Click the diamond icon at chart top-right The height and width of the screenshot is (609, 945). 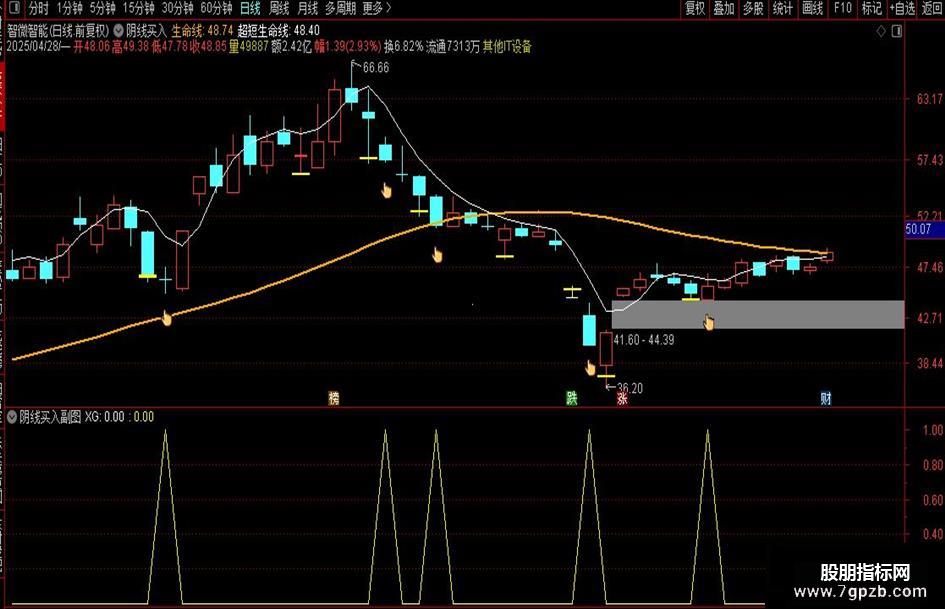pyautogui.click(x=881, y=31)
